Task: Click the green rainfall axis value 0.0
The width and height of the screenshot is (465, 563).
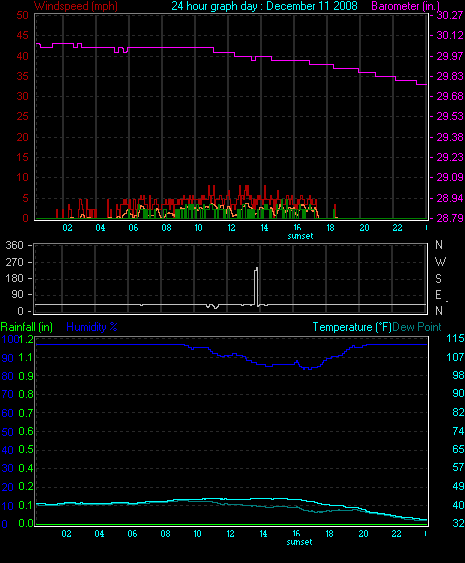Action: pyautogui.click(x=26, y=524)
